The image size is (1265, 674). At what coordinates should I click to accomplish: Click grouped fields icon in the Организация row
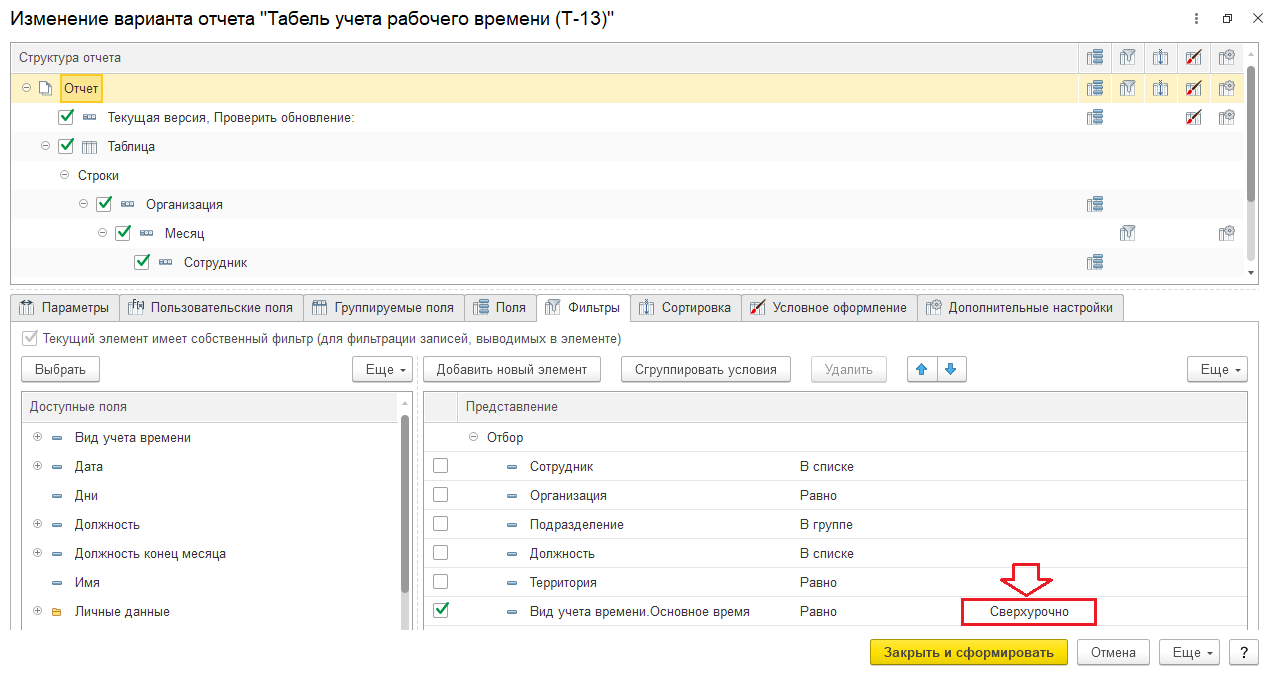coord(1095,204)
